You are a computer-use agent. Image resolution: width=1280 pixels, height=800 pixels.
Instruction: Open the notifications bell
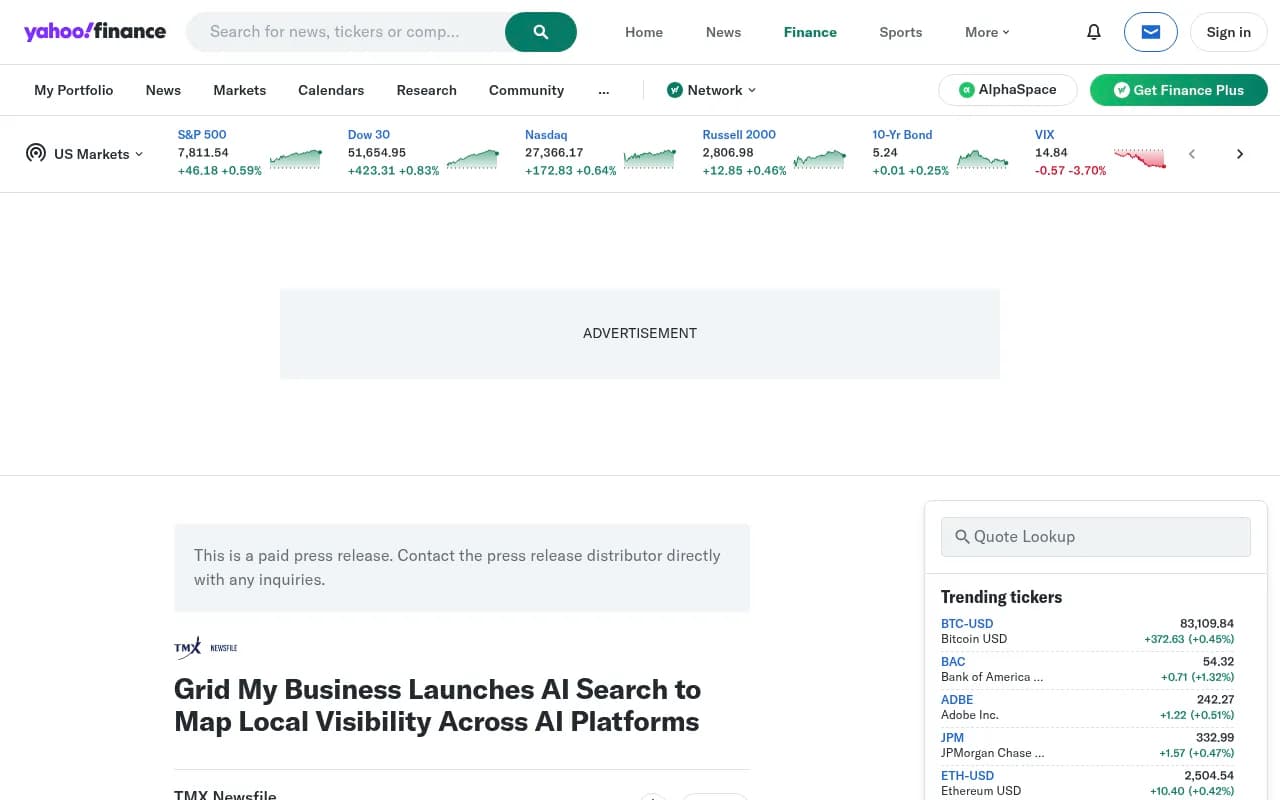click(x=1094, y=32)
